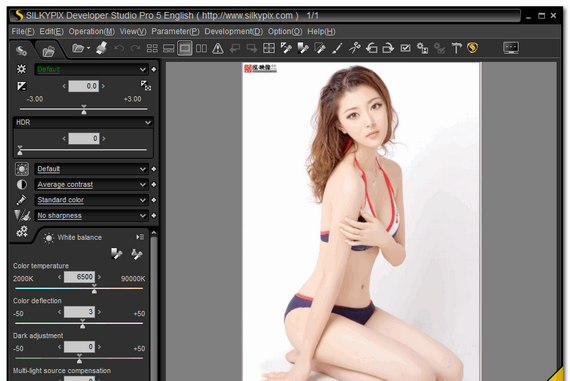Screen dimensions: 570x381
Task: Select the gray balance dropper tool
Action: pos(286,48)
